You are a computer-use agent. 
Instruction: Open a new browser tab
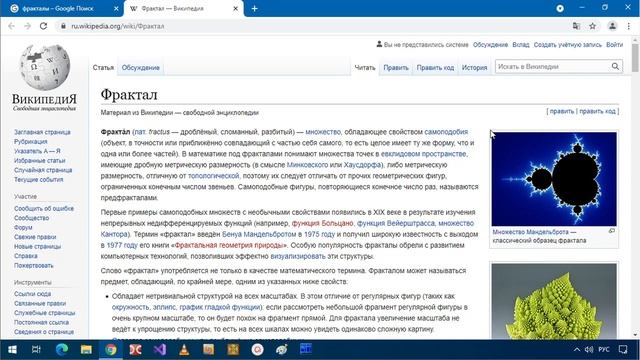(254, 9)
